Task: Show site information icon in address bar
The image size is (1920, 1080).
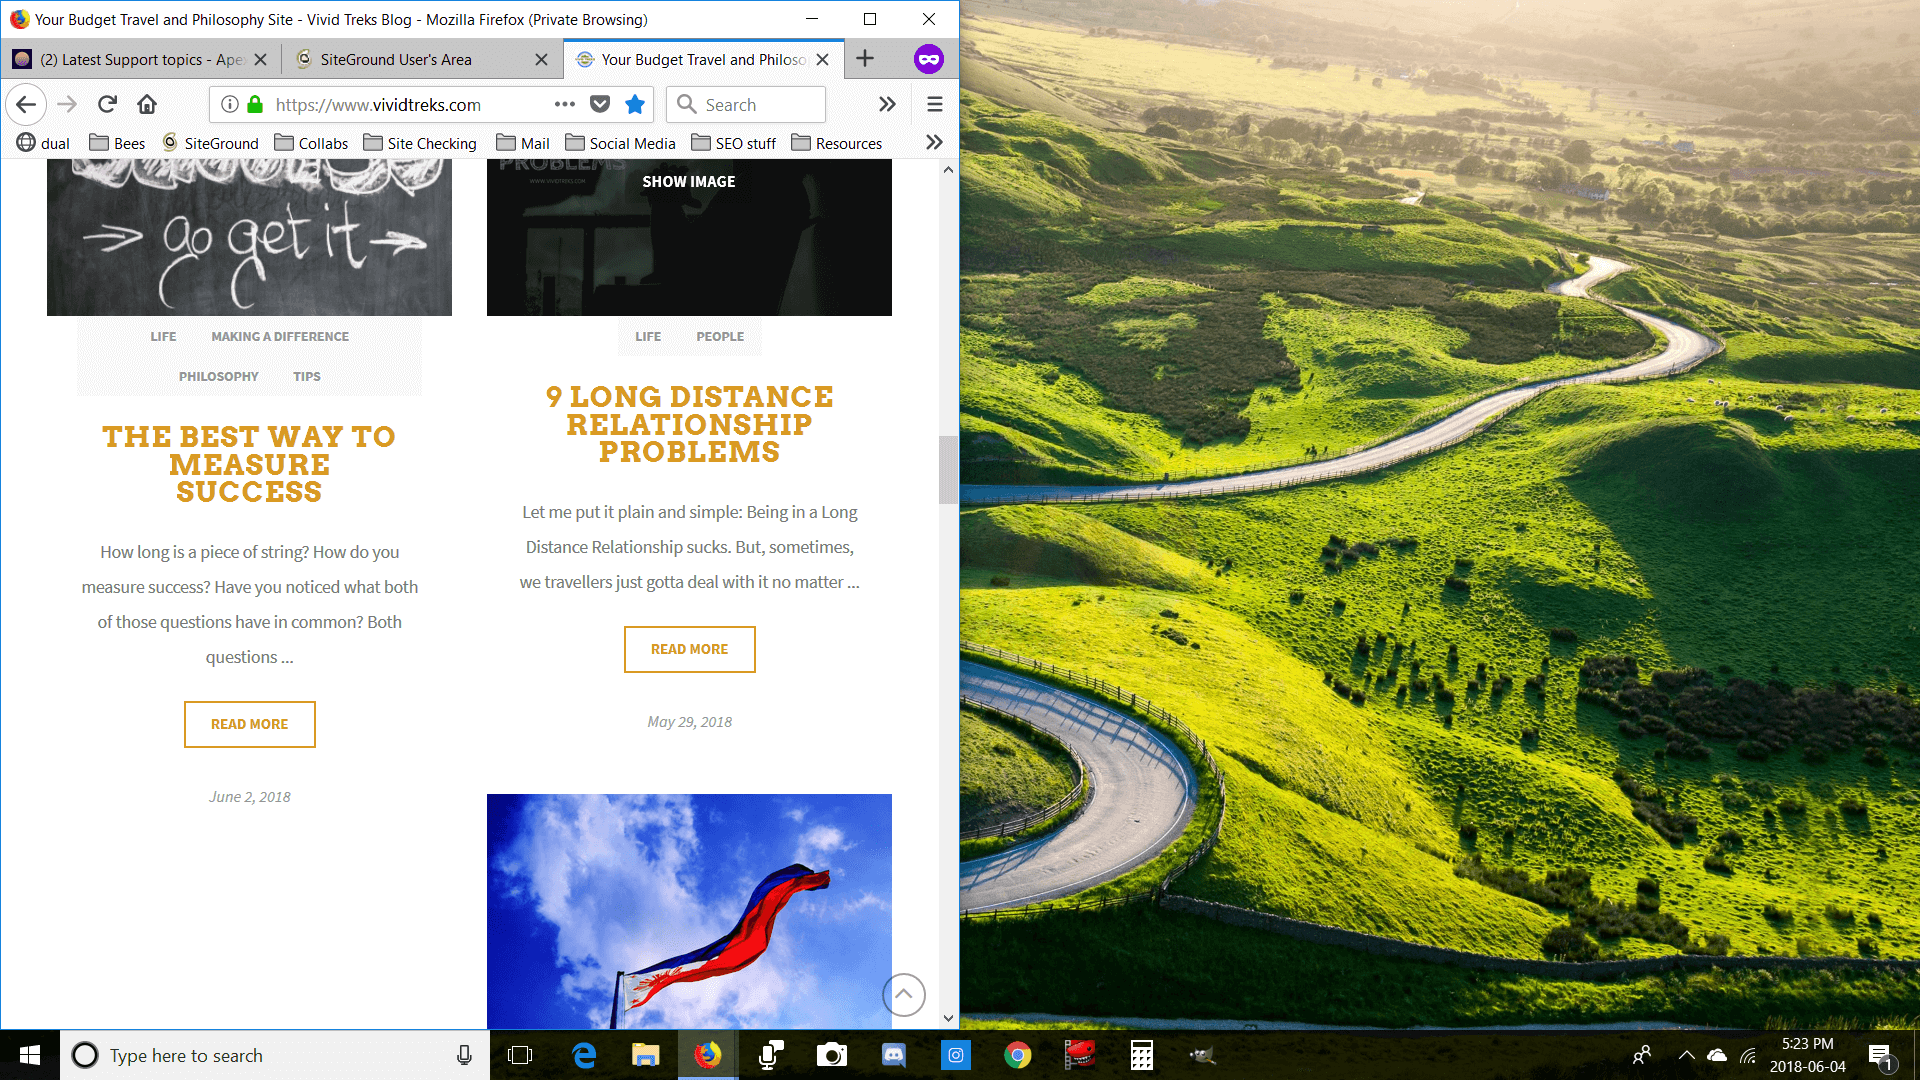Action: coord(229,104)
